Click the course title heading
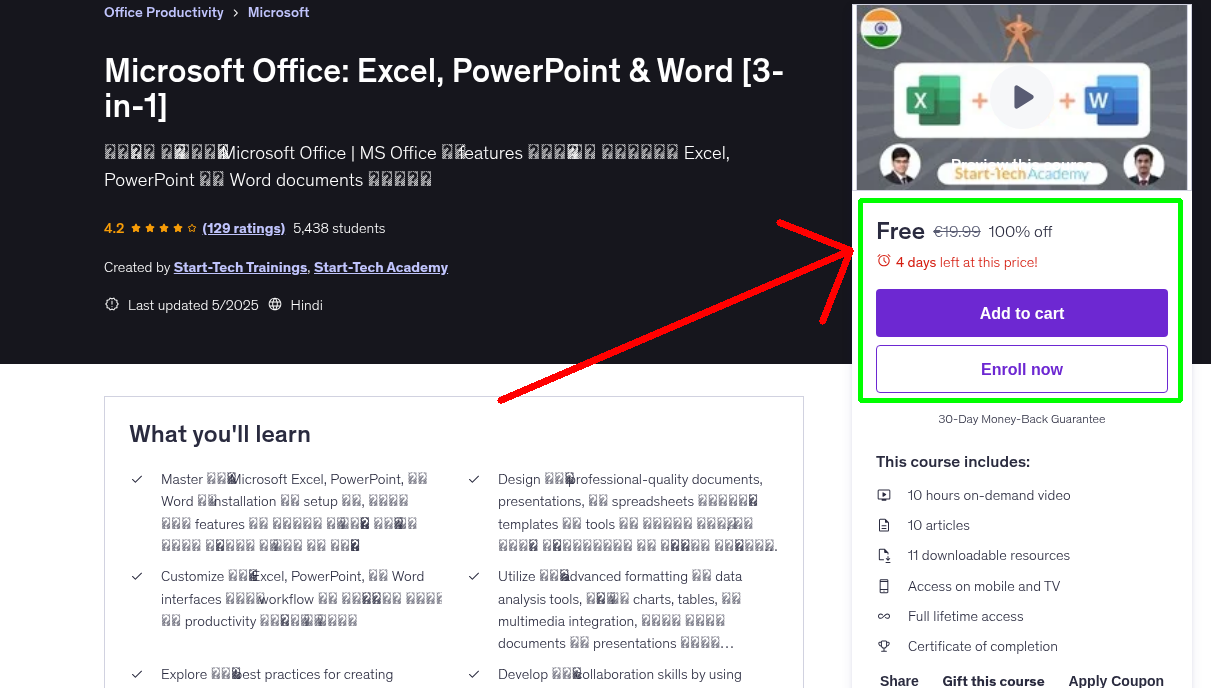 pos(444,87)
